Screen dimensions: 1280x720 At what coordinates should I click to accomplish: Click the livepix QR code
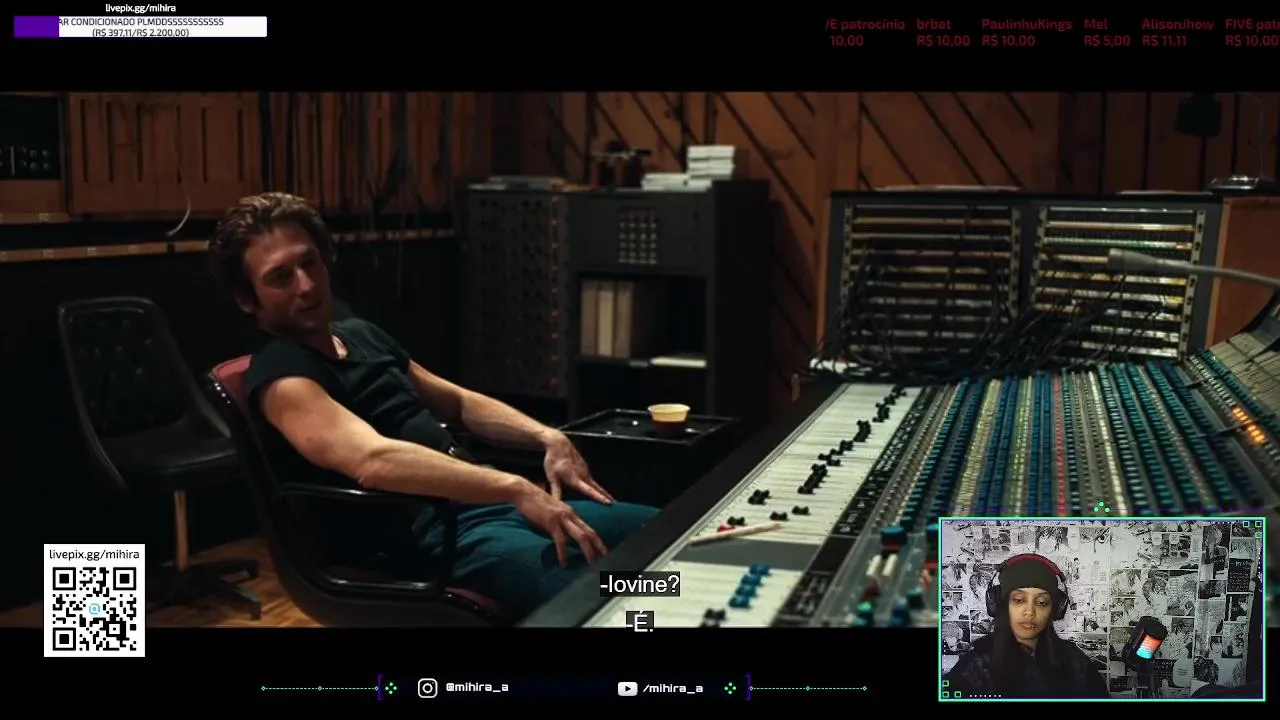94,609
